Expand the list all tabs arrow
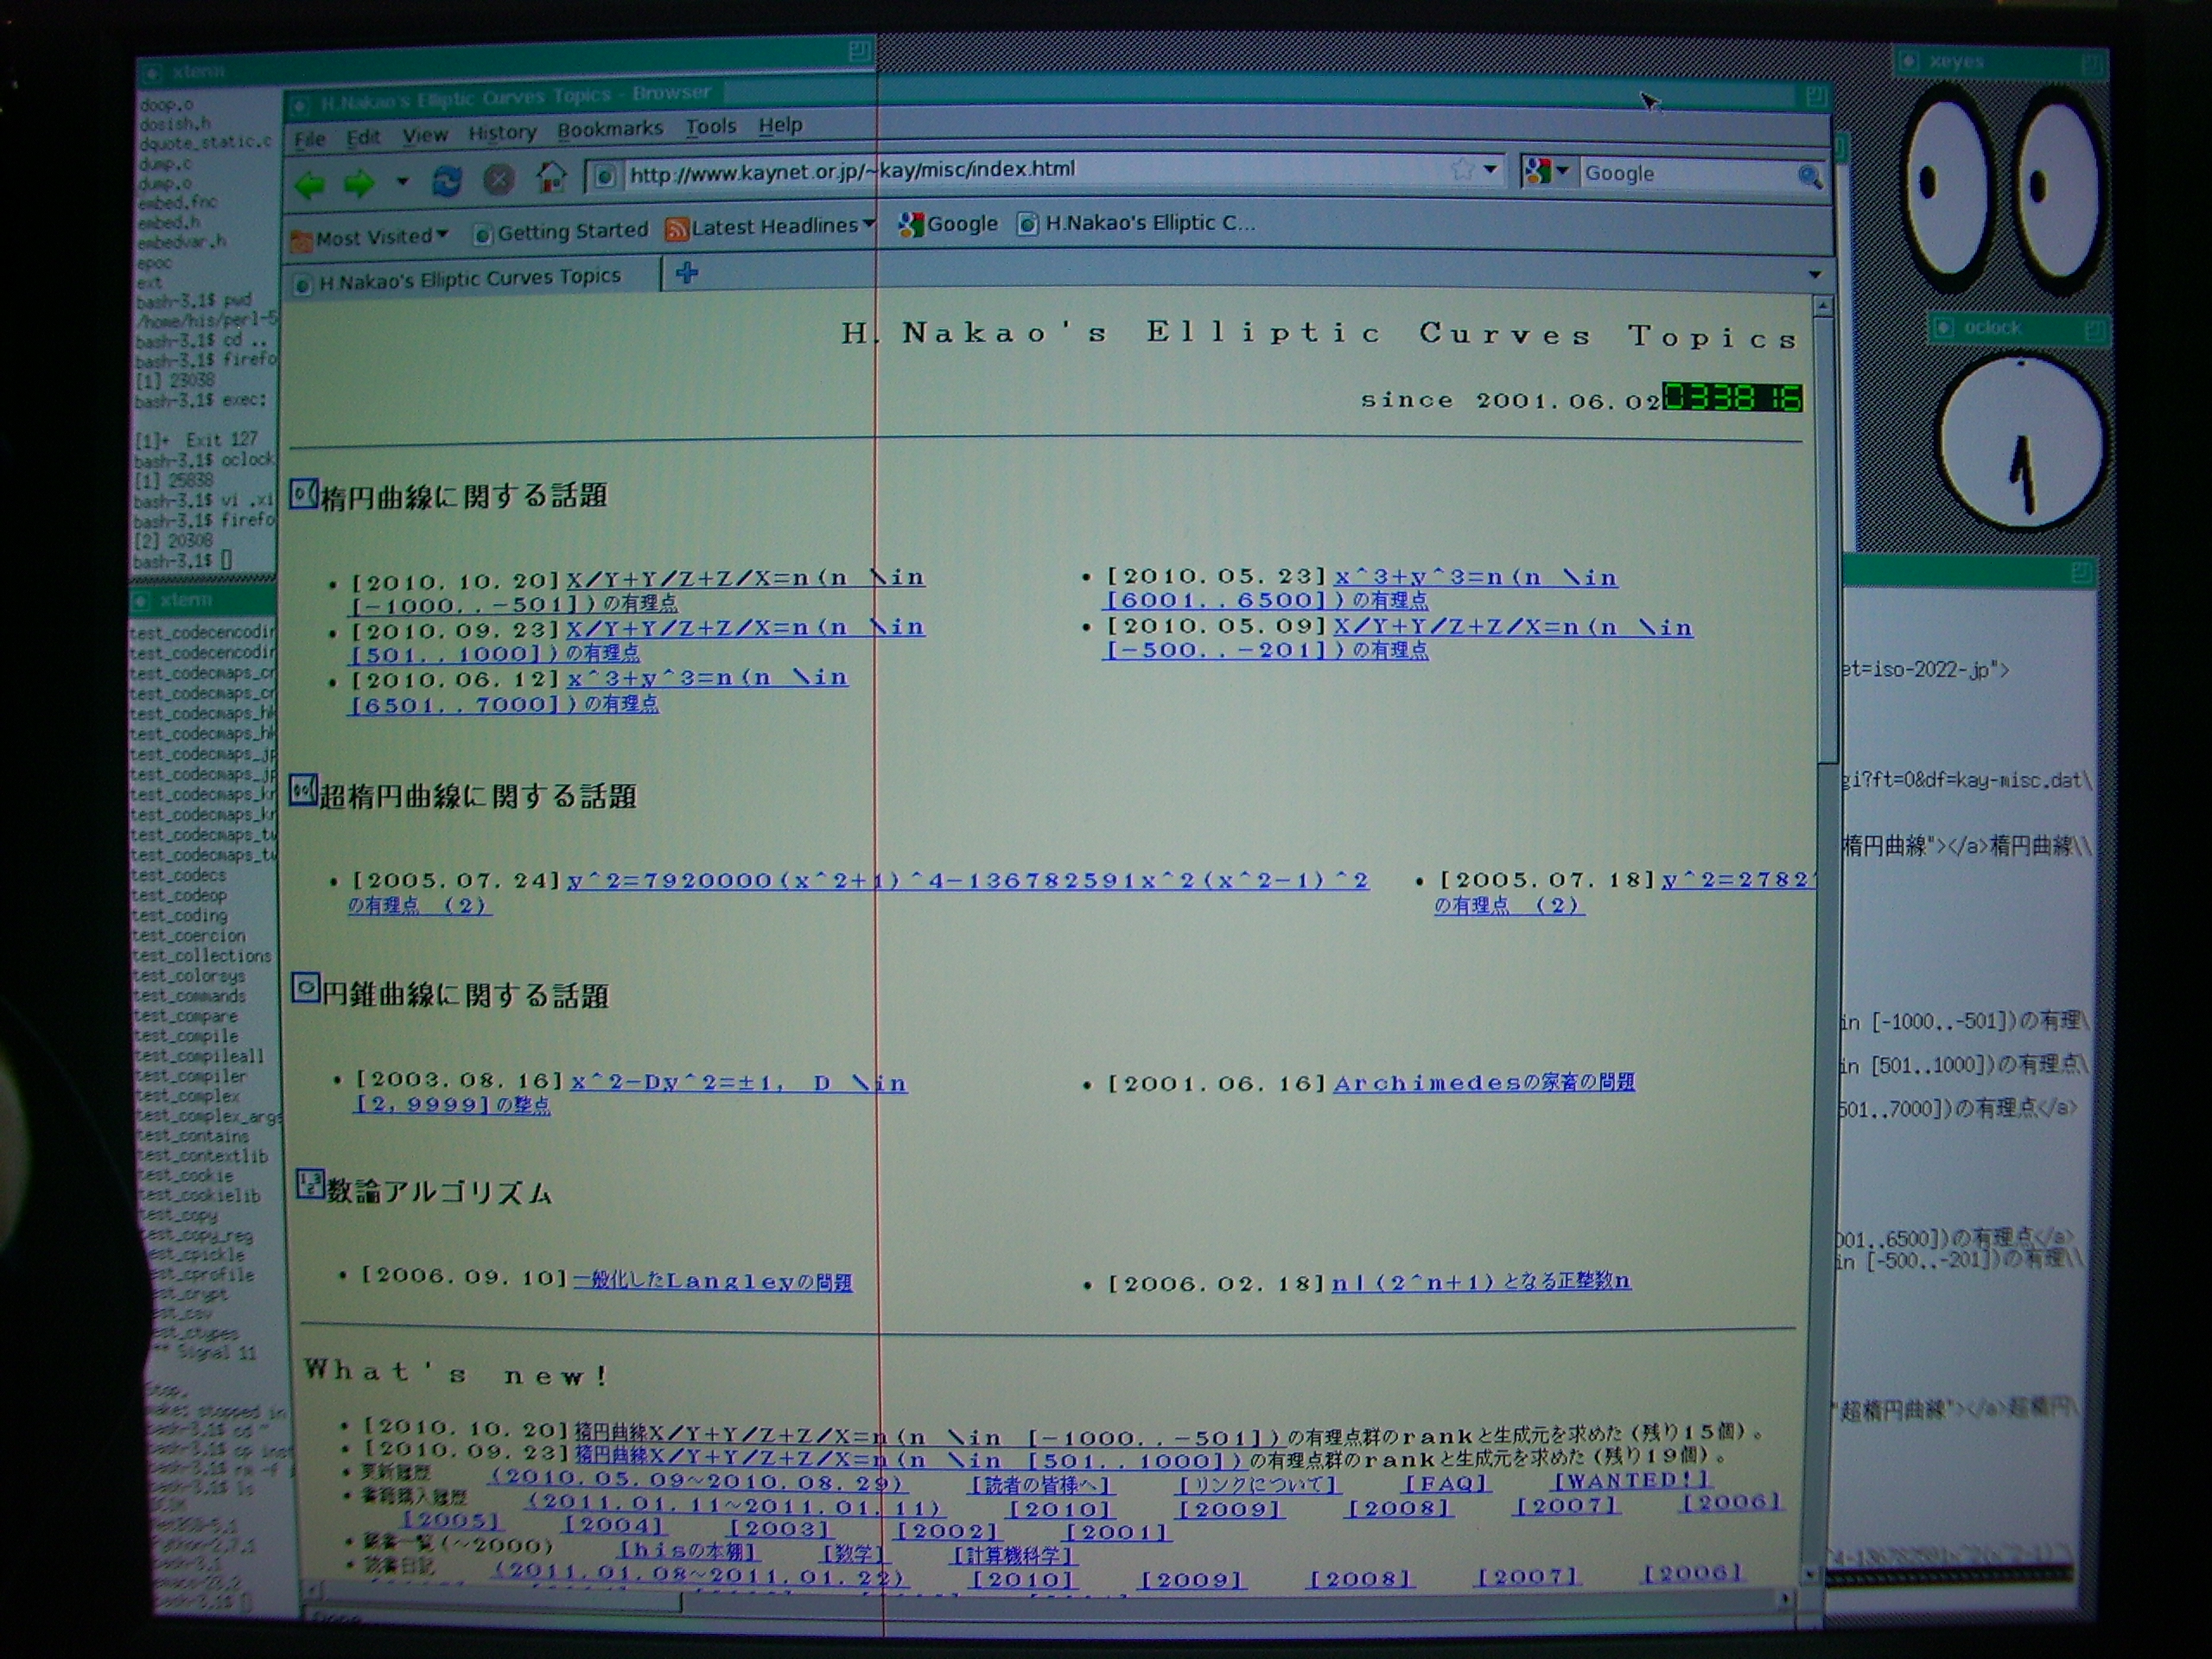This screenshot has width=2212, height=1659. click(1814, 275)
